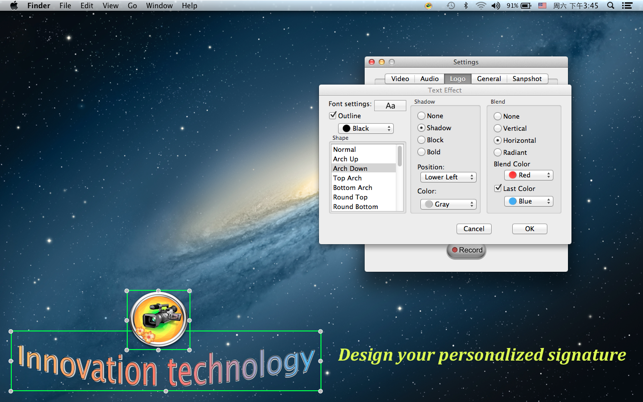The image size is (643, 402).
Task: Select Blend None radio button
Action: 497,116
